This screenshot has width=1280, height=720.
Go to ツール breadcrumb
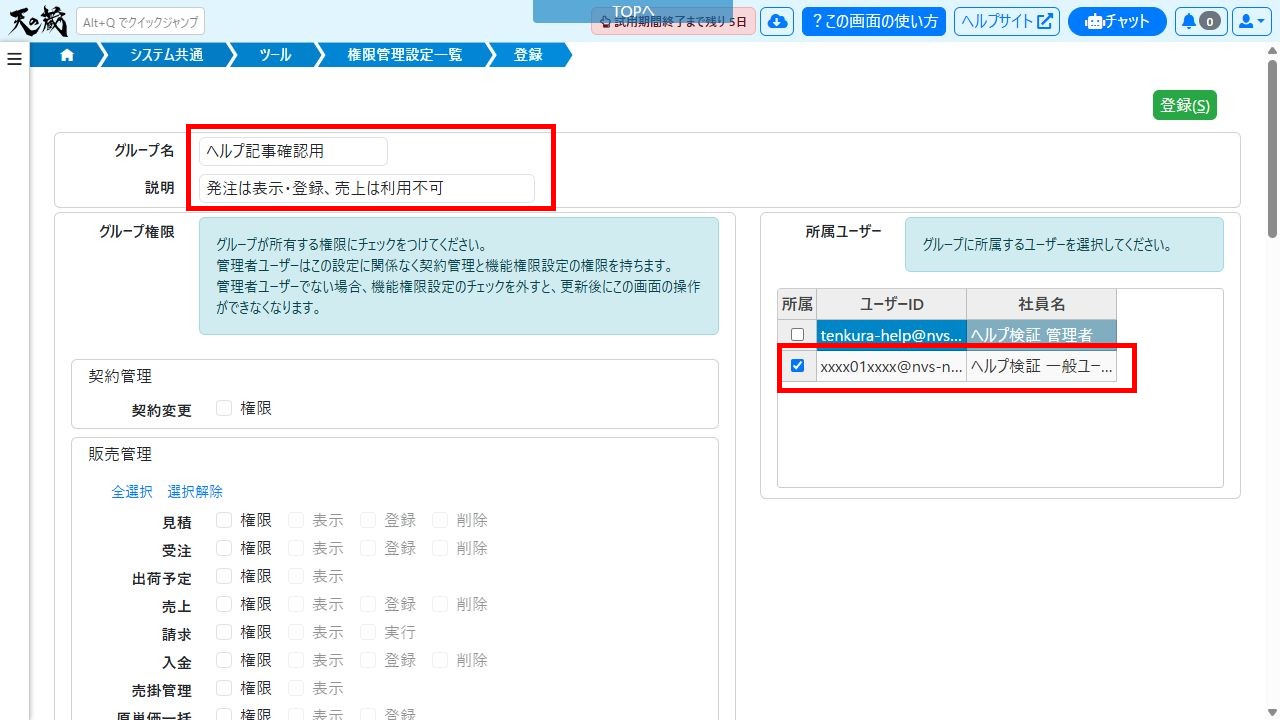tap(275, 56)
